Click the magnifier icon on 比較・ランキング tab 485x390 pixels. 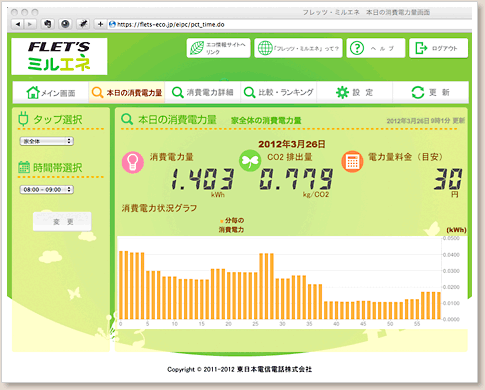pos(249,92)
